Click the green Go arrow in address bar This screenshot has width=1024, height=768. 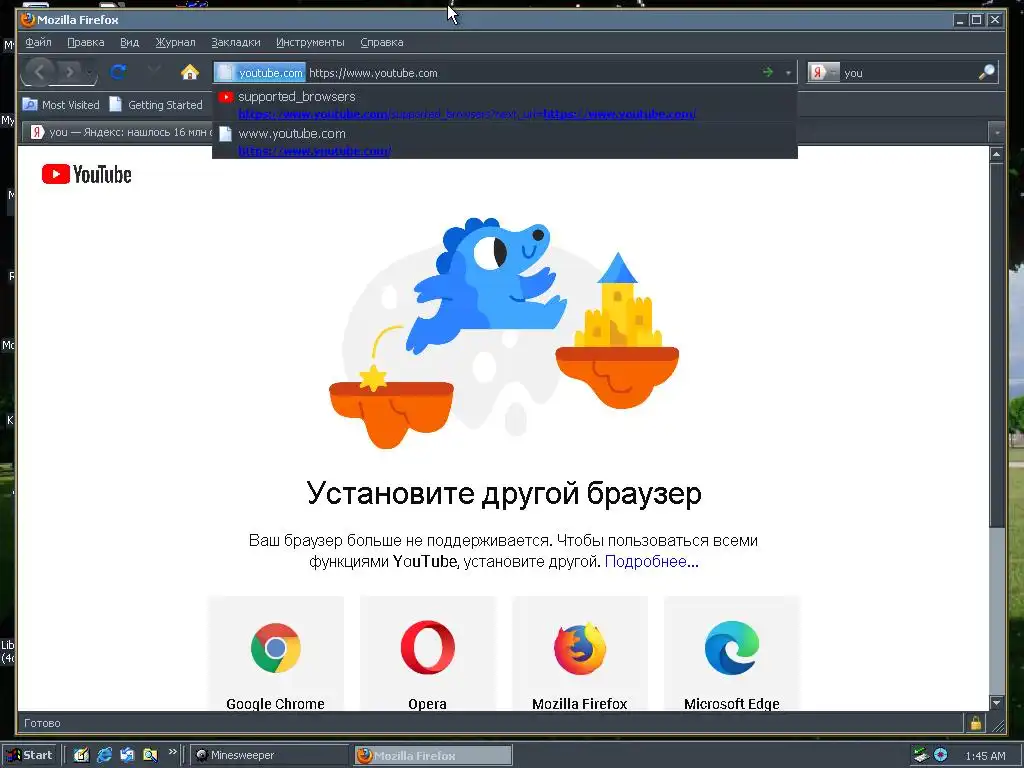768,72
